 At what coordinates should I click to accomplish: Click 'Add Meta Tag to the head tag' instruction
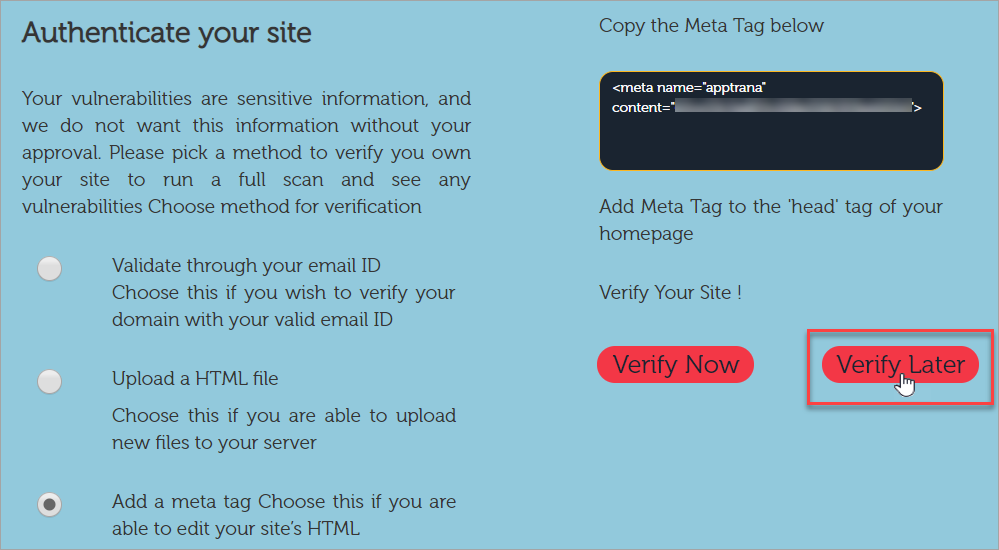(771, 220)
